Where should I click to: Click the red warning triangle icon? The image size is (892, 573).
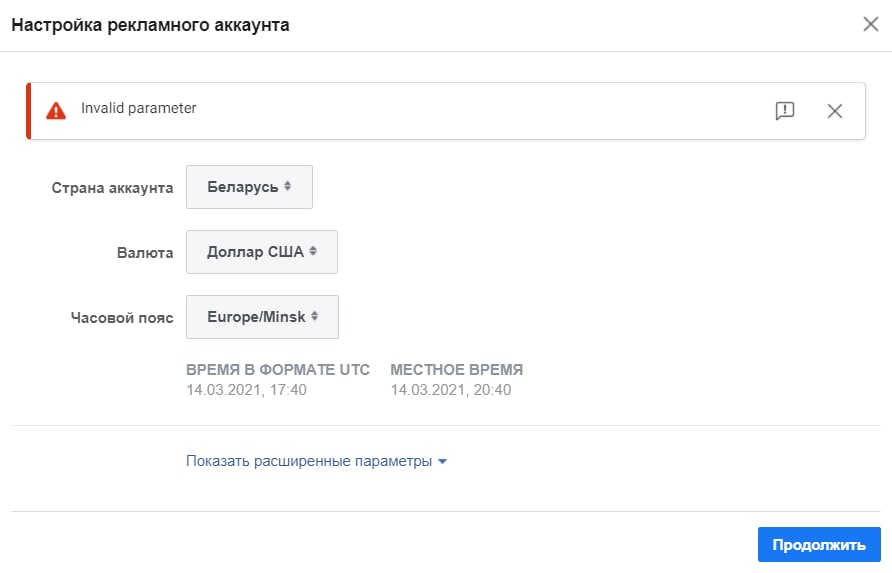click(56, 110)
